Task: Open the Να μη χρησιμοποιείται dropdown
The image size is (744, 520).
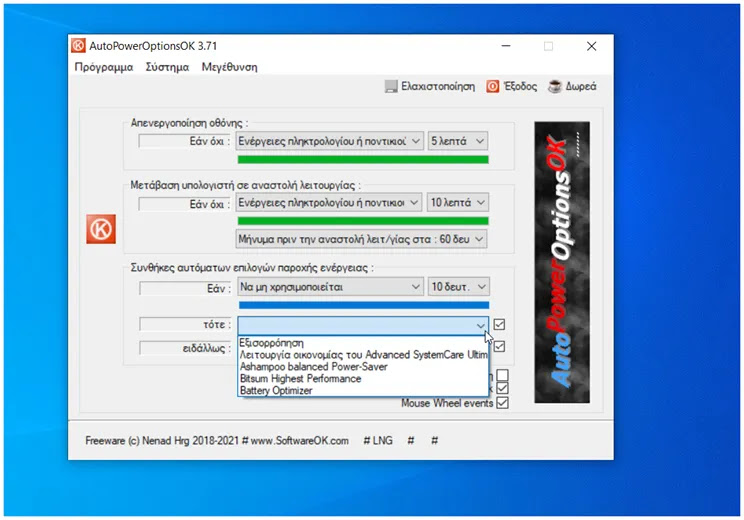Action: pos(330,287)
